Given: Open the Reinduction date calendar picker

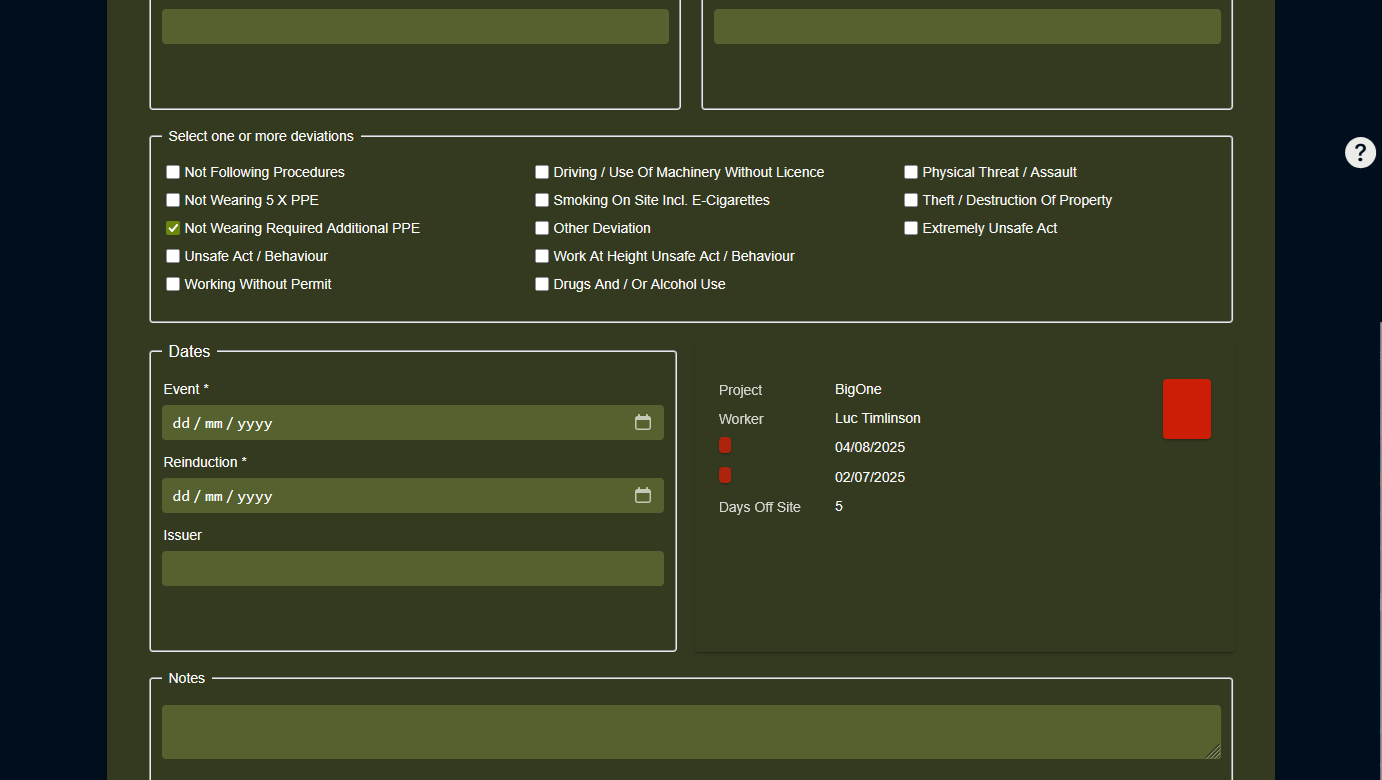Looking at the screenshot, I should click(x=643, y=495).
